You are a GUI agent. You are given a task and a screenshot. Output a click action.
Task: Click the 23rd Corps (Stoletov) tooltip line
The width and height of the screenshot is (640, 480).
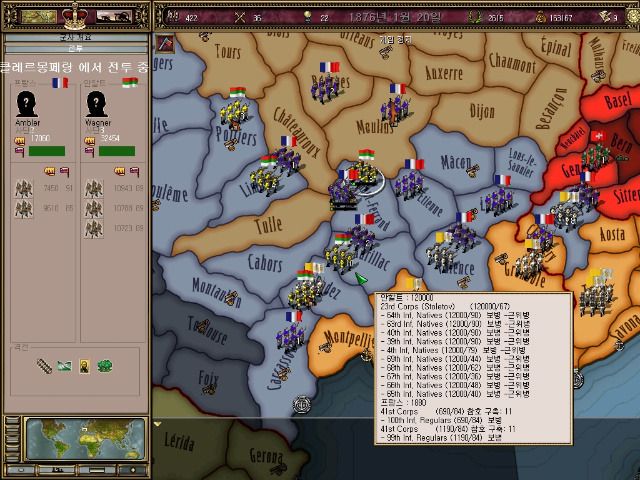pyautogui.click(x=446, y=307)
